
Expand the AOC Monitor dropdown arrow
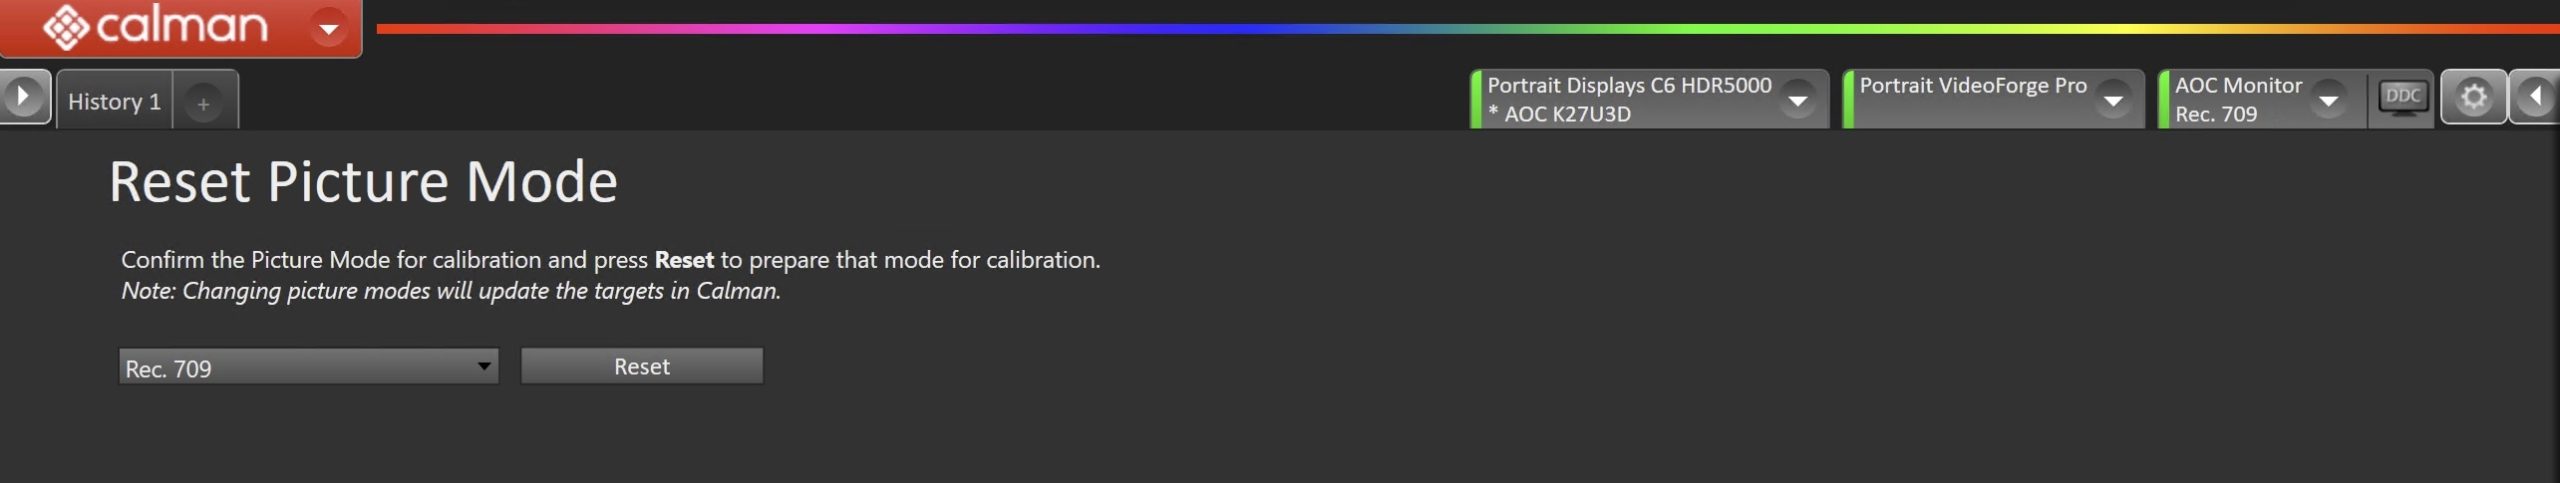2328,100
